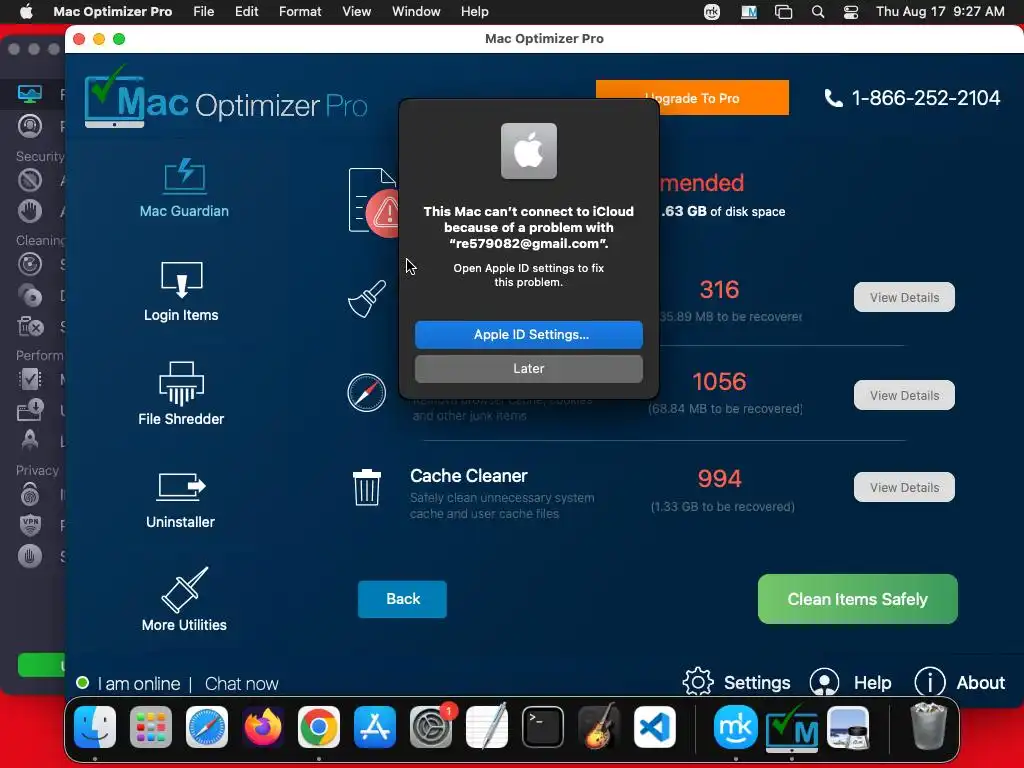Open the Edit menu

pos(246,12)
